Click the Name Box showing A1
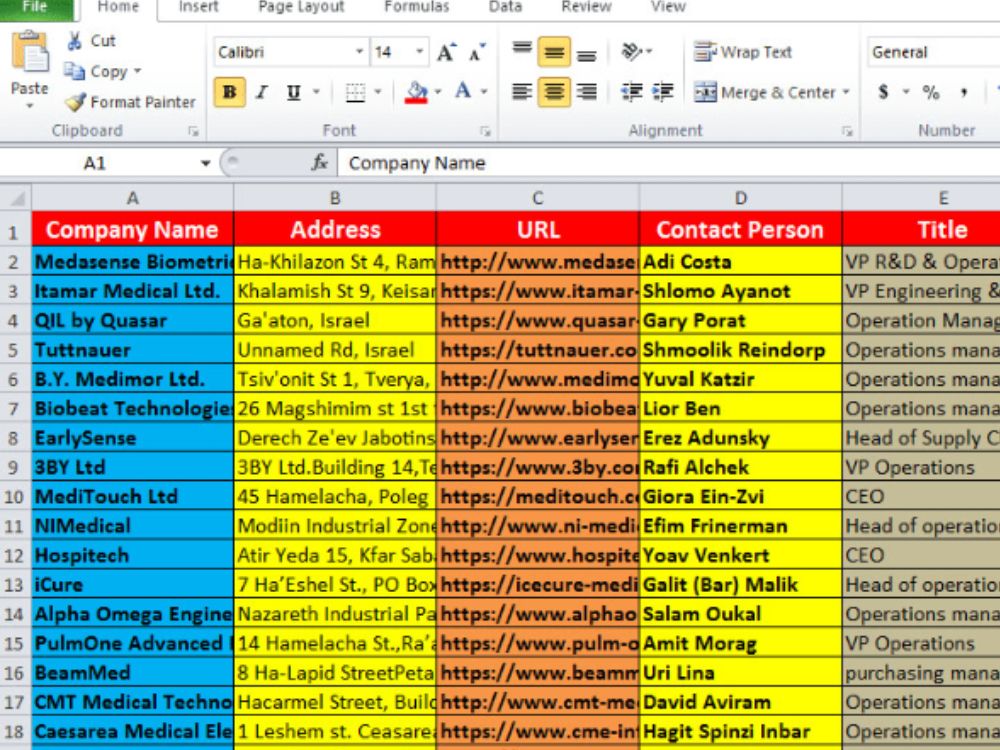The image size is (1000, 750). [x=96, y=163]
